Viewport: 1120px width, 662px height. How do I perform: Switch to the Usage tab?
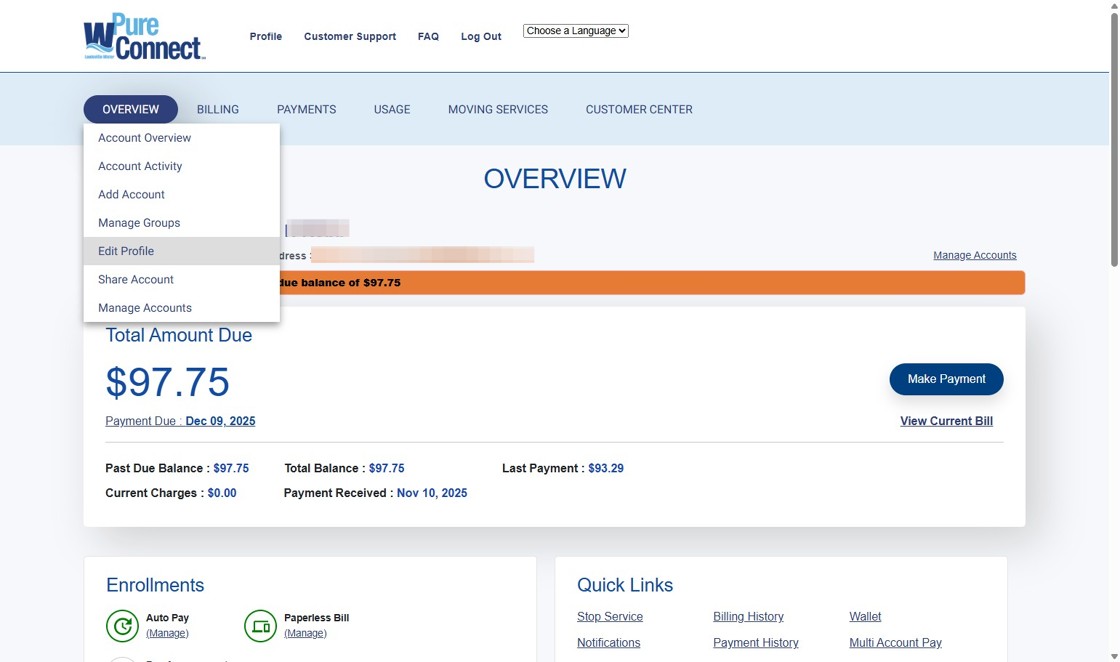tap(392, 109)
